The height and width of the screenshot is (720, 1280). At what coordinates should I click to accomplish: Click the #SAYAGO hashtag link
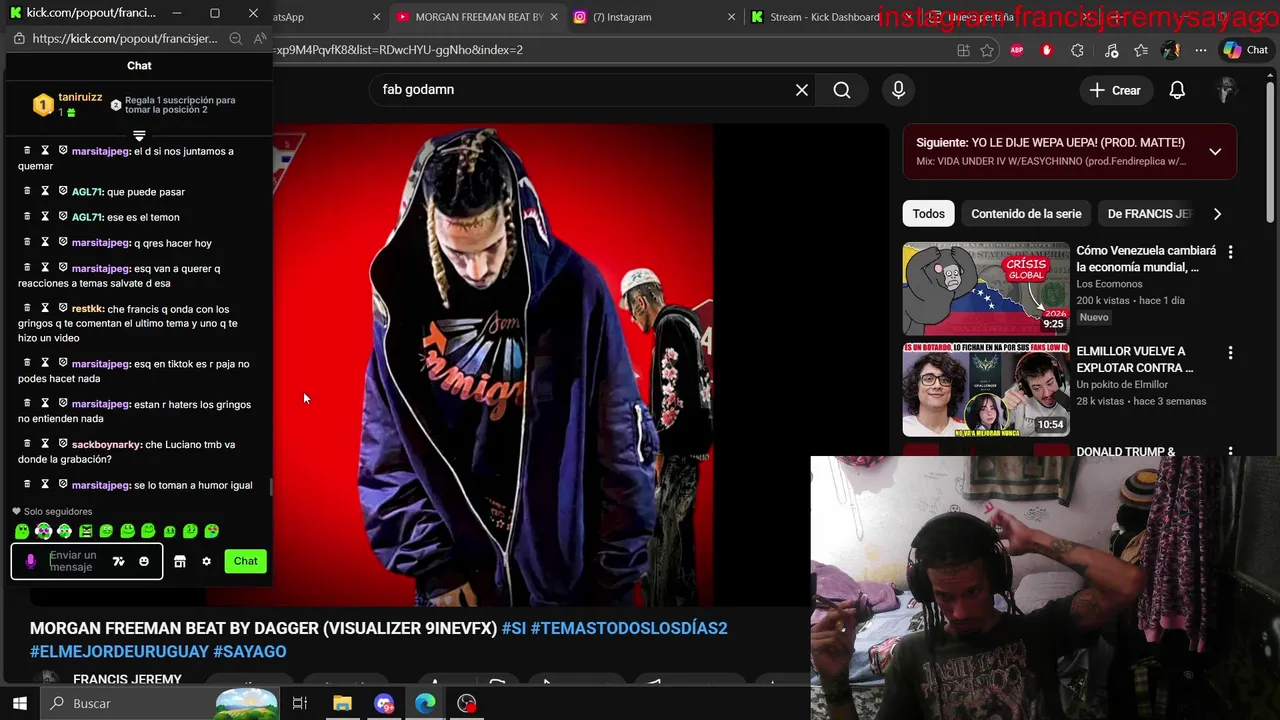tap(250, 652)
